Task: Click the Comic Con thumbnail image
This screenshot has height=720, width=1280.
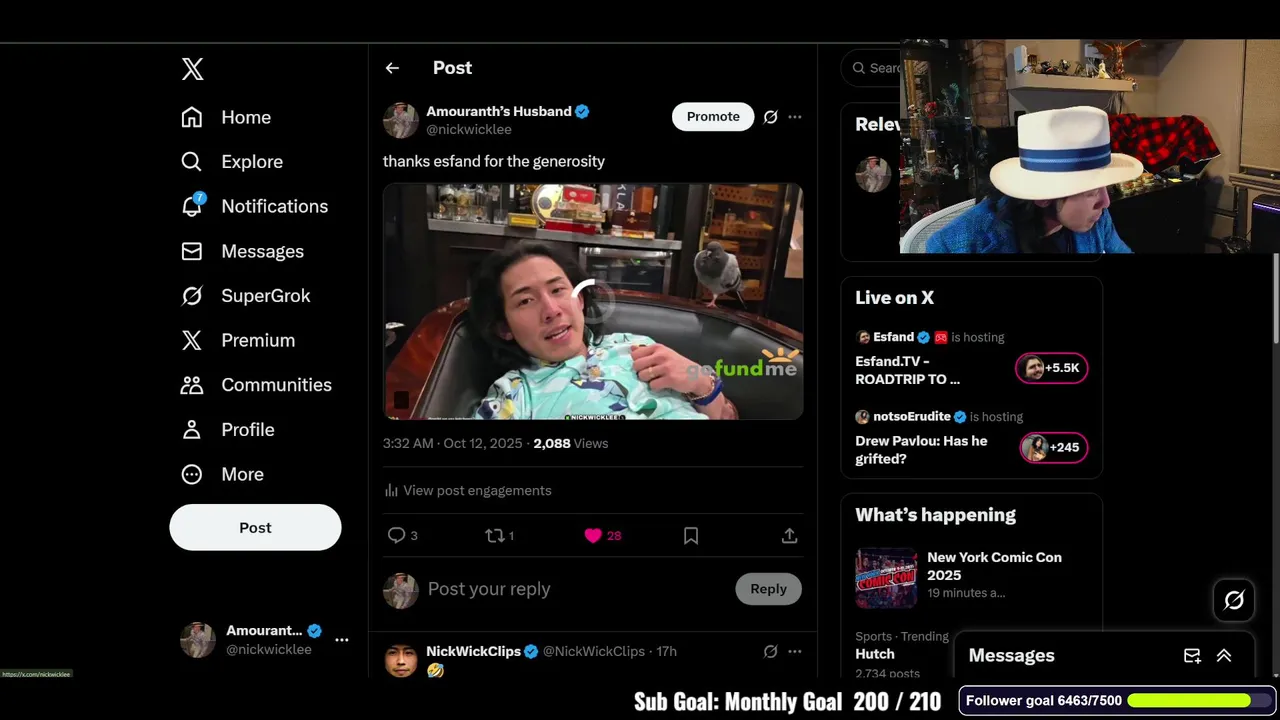Action: coord(886,578)
